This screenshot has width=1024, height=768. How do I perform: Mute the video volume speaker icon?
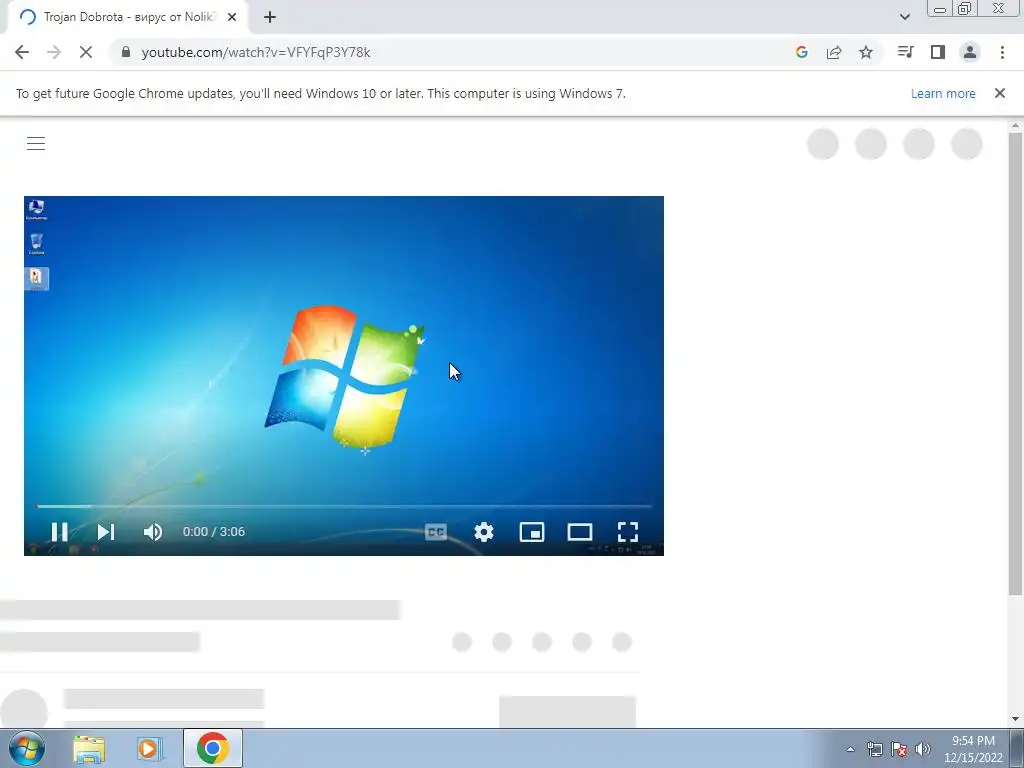point(153,532)
